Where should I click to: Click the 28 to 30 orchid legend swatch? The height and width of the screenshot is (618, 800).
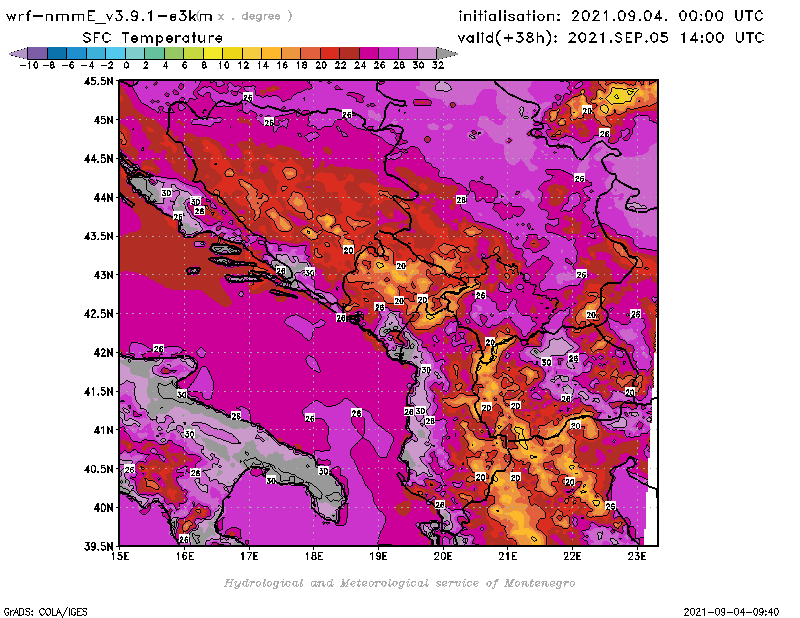407,54
